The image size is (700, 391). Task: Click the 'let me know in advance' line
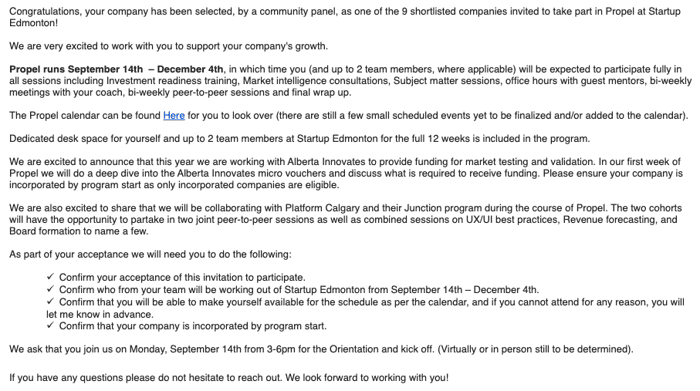pyautogui.click(x=100, y=314)
